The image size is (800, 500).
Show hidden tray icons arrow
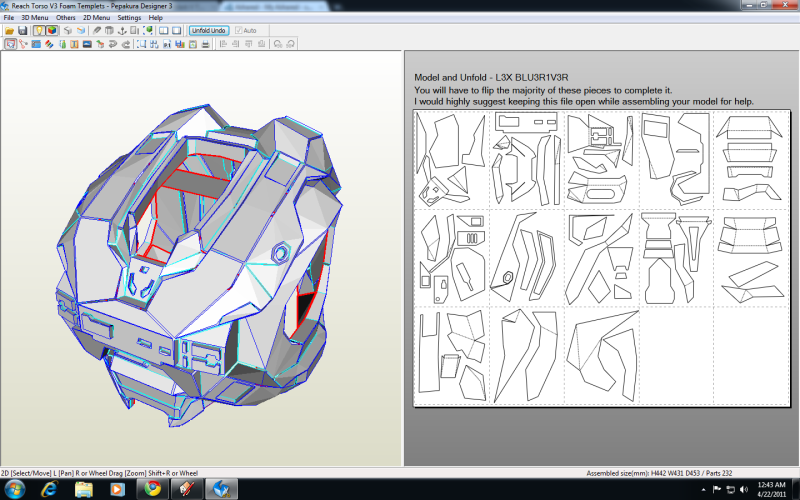coord(704,490)
